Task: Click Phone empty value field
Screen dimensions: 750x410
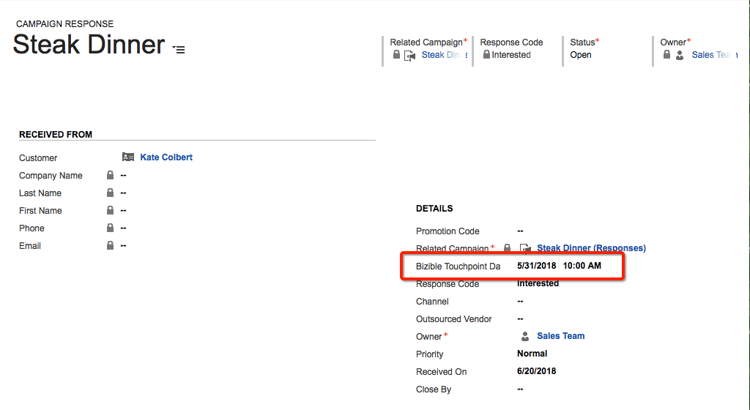Action: coord(123,228)
